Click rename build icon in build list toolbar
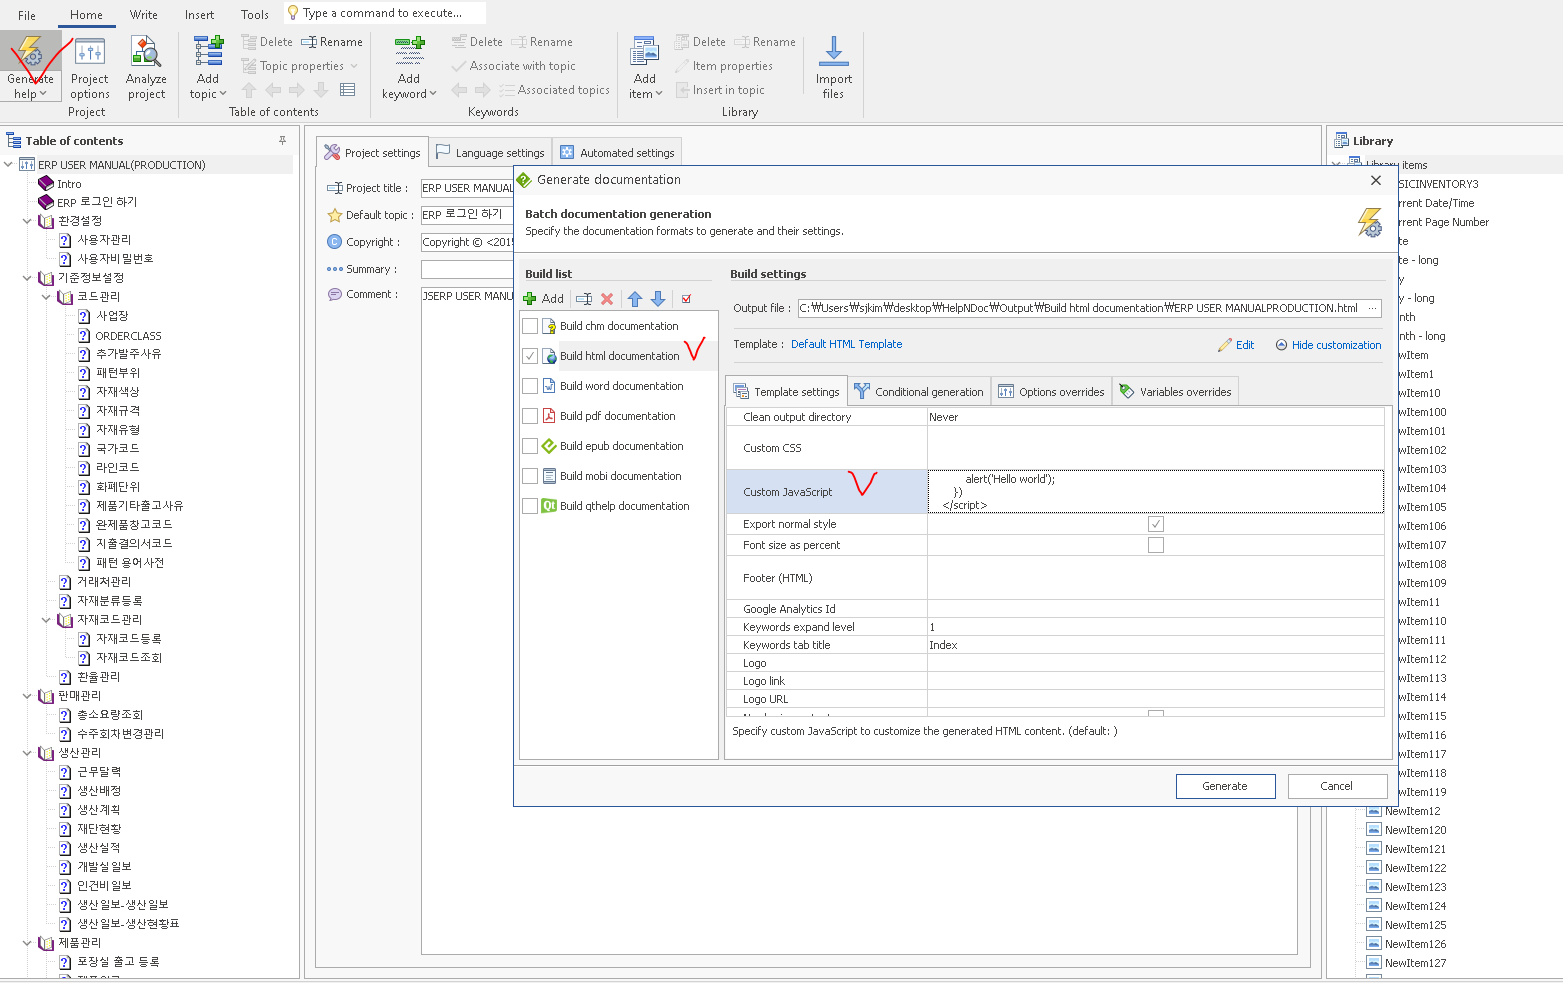 [584, 298]
